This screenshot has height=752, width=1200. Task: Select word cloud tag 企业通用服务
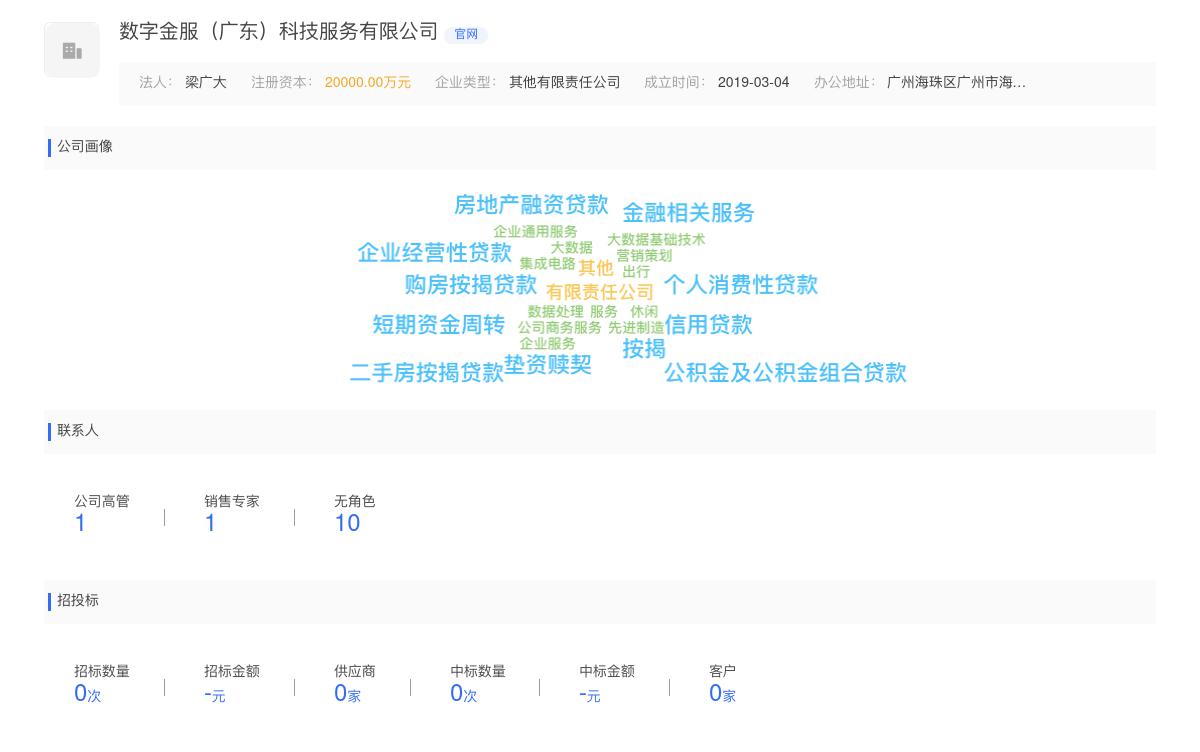(x=535, y=232)
